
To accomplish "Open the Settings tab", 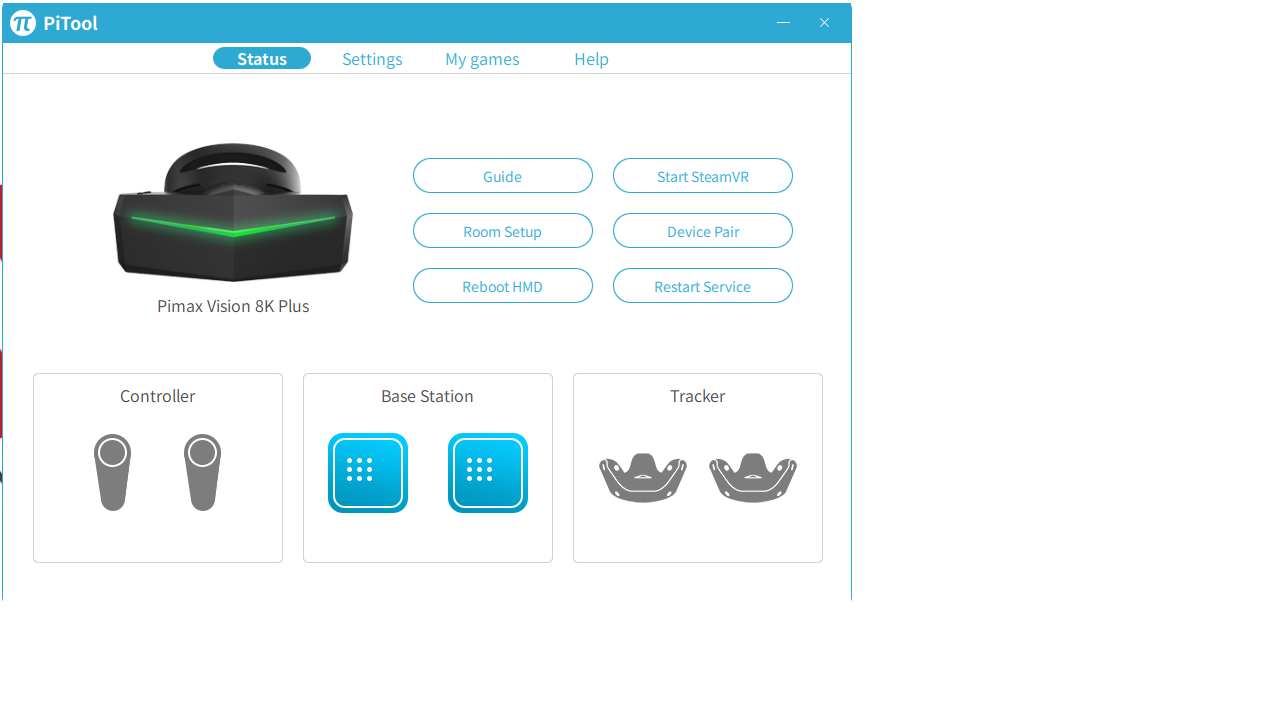I will pos(372,59).
